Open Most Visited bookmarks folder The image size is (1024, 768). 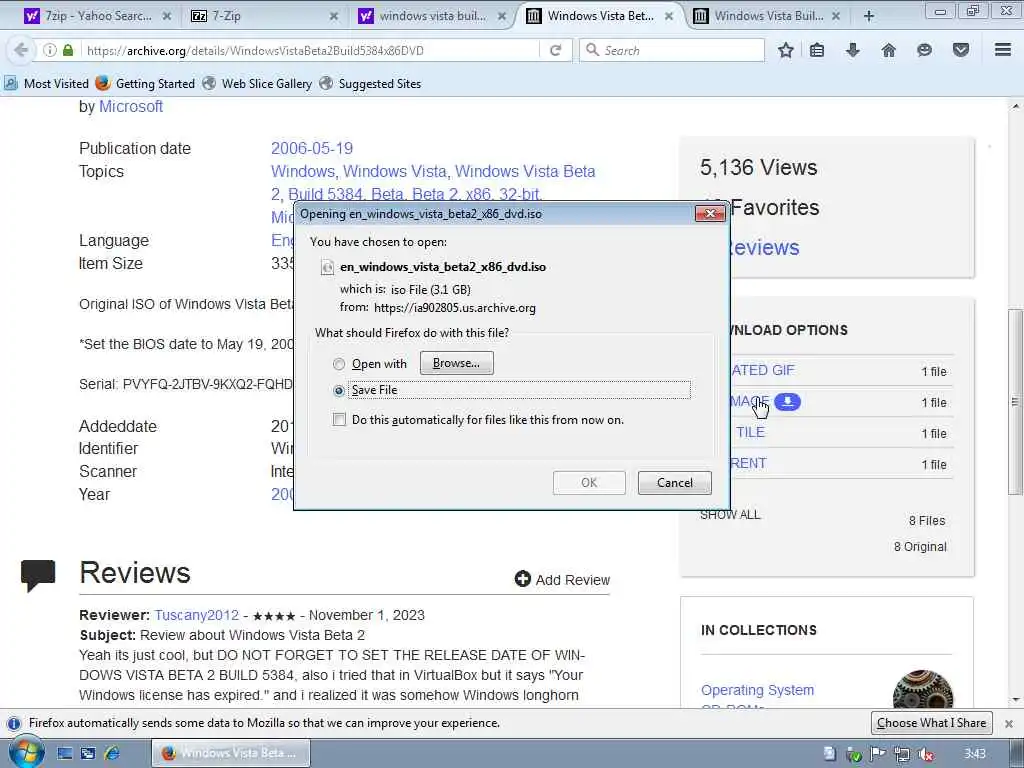click(x=46, y=84)
